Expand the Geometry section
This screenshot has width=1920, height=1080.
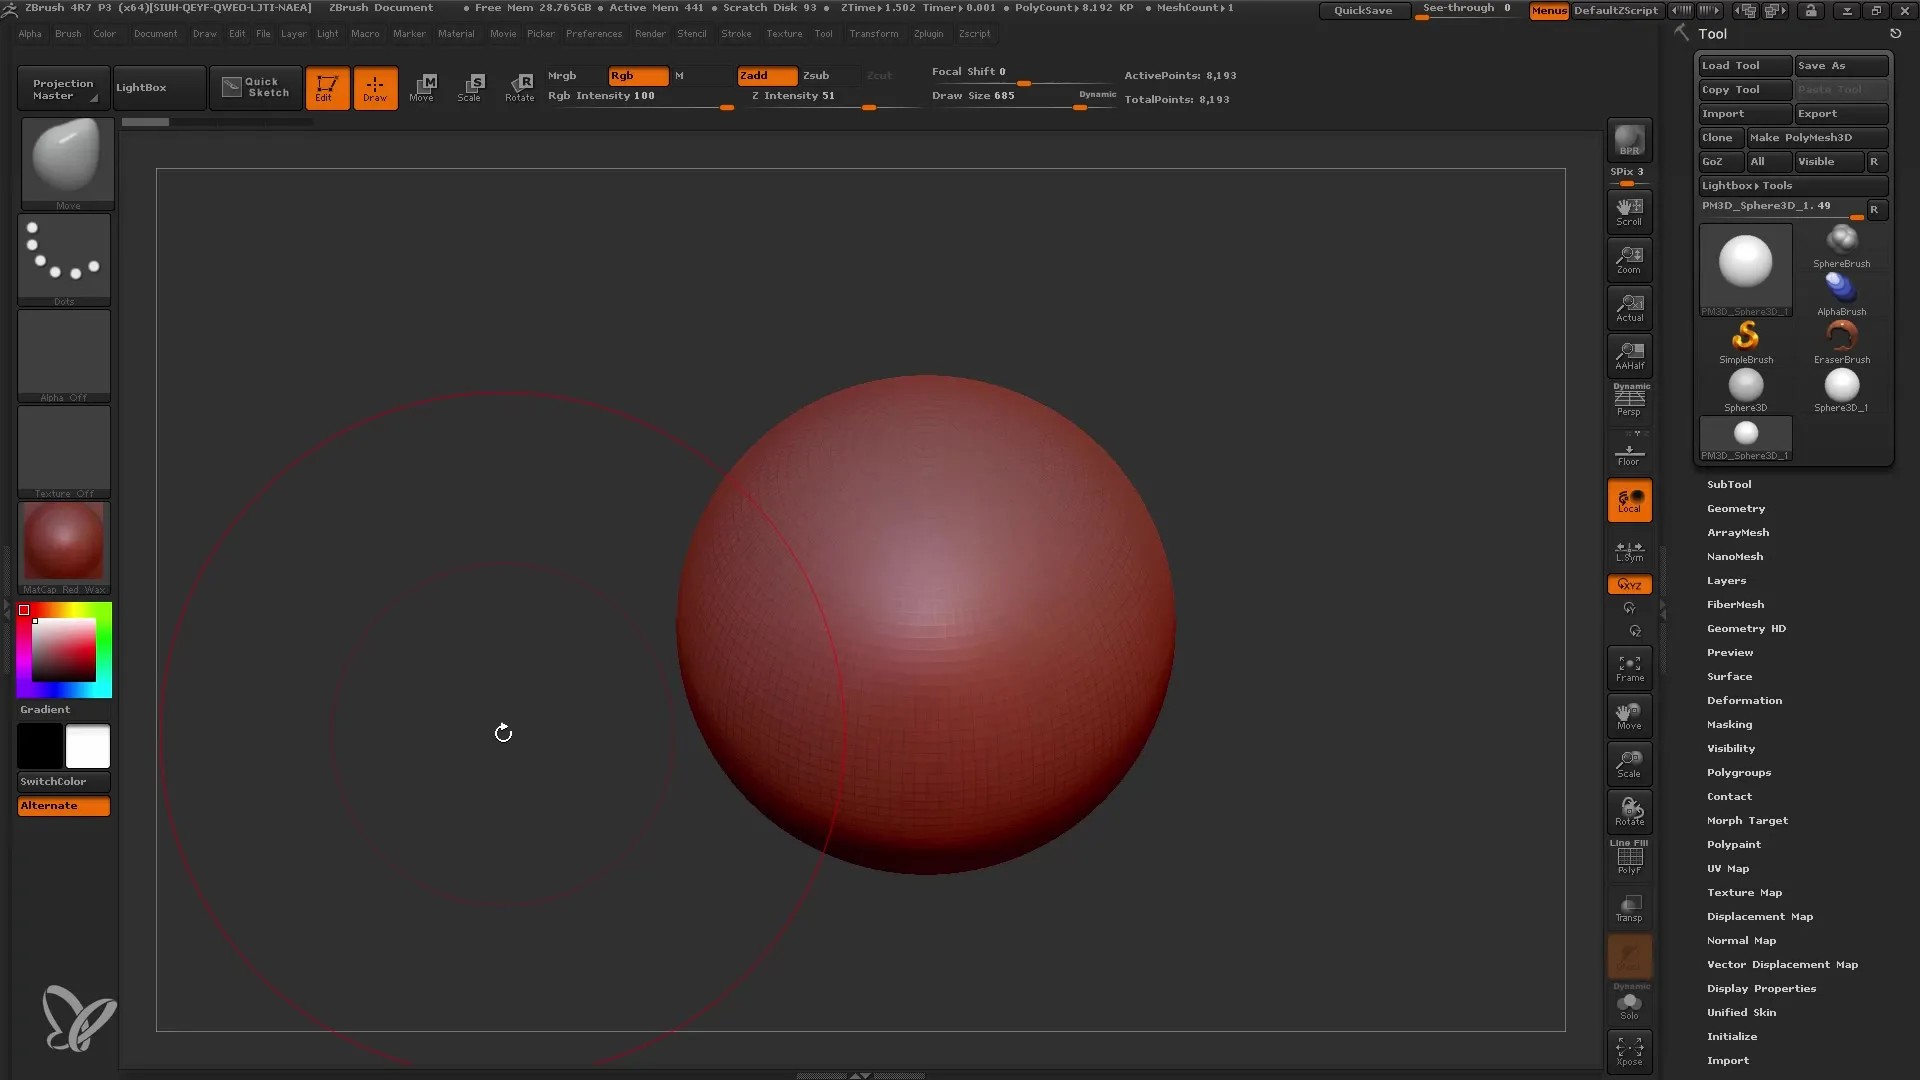[x=1736, y=509]
